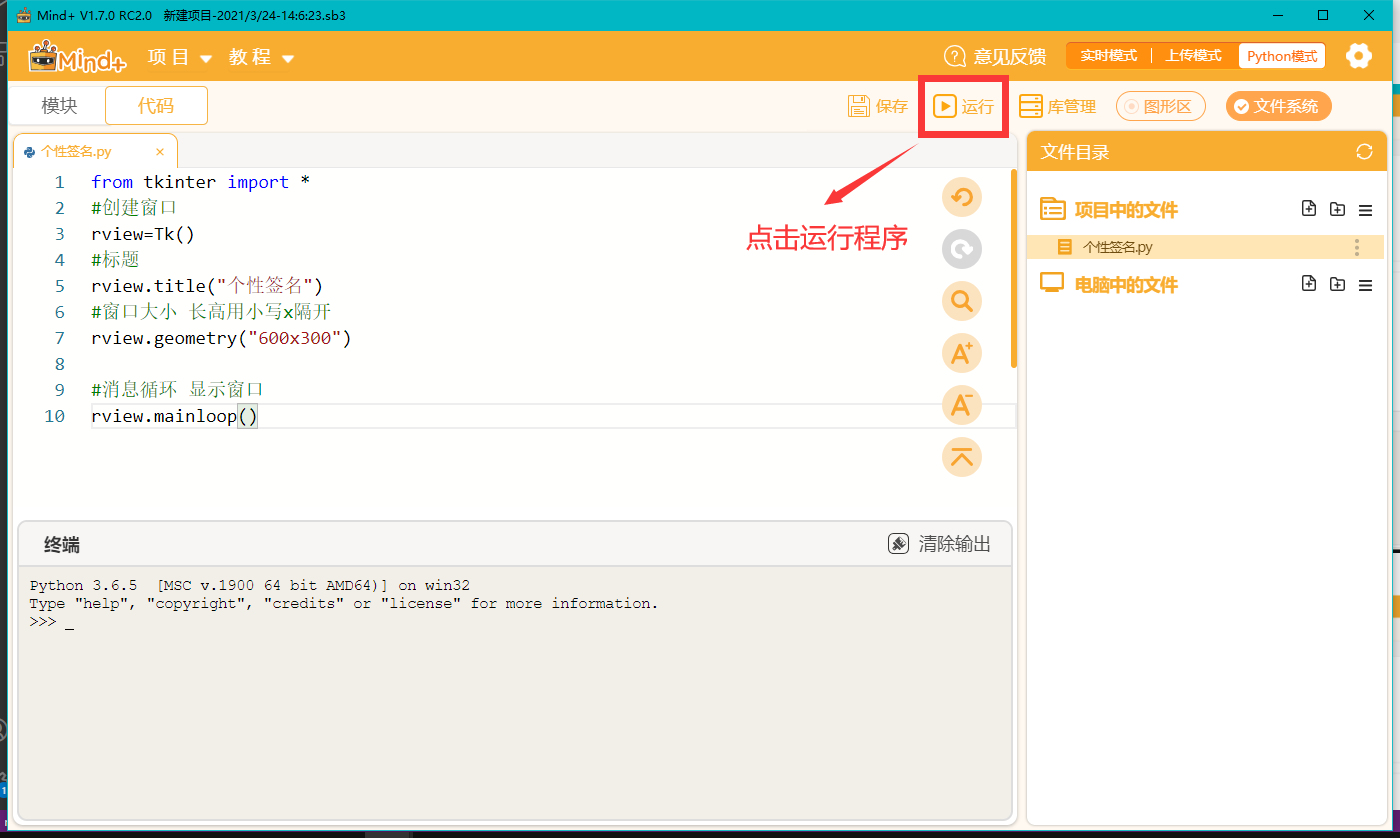Toggle the 图形区 panel

1161,106
